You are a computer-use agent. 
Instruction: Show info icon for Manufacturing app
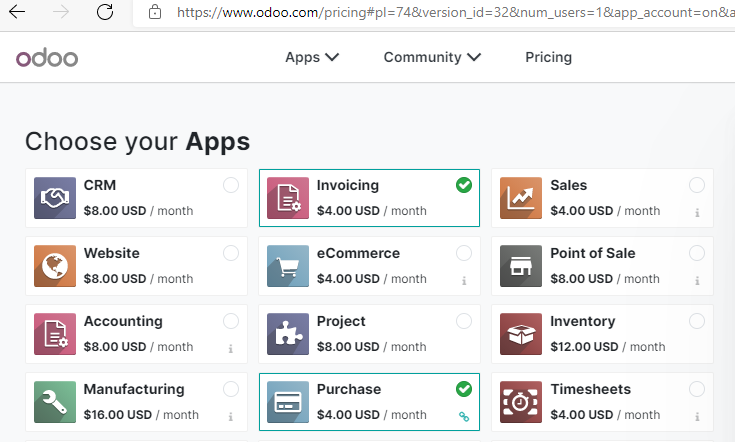coord(231,417)
